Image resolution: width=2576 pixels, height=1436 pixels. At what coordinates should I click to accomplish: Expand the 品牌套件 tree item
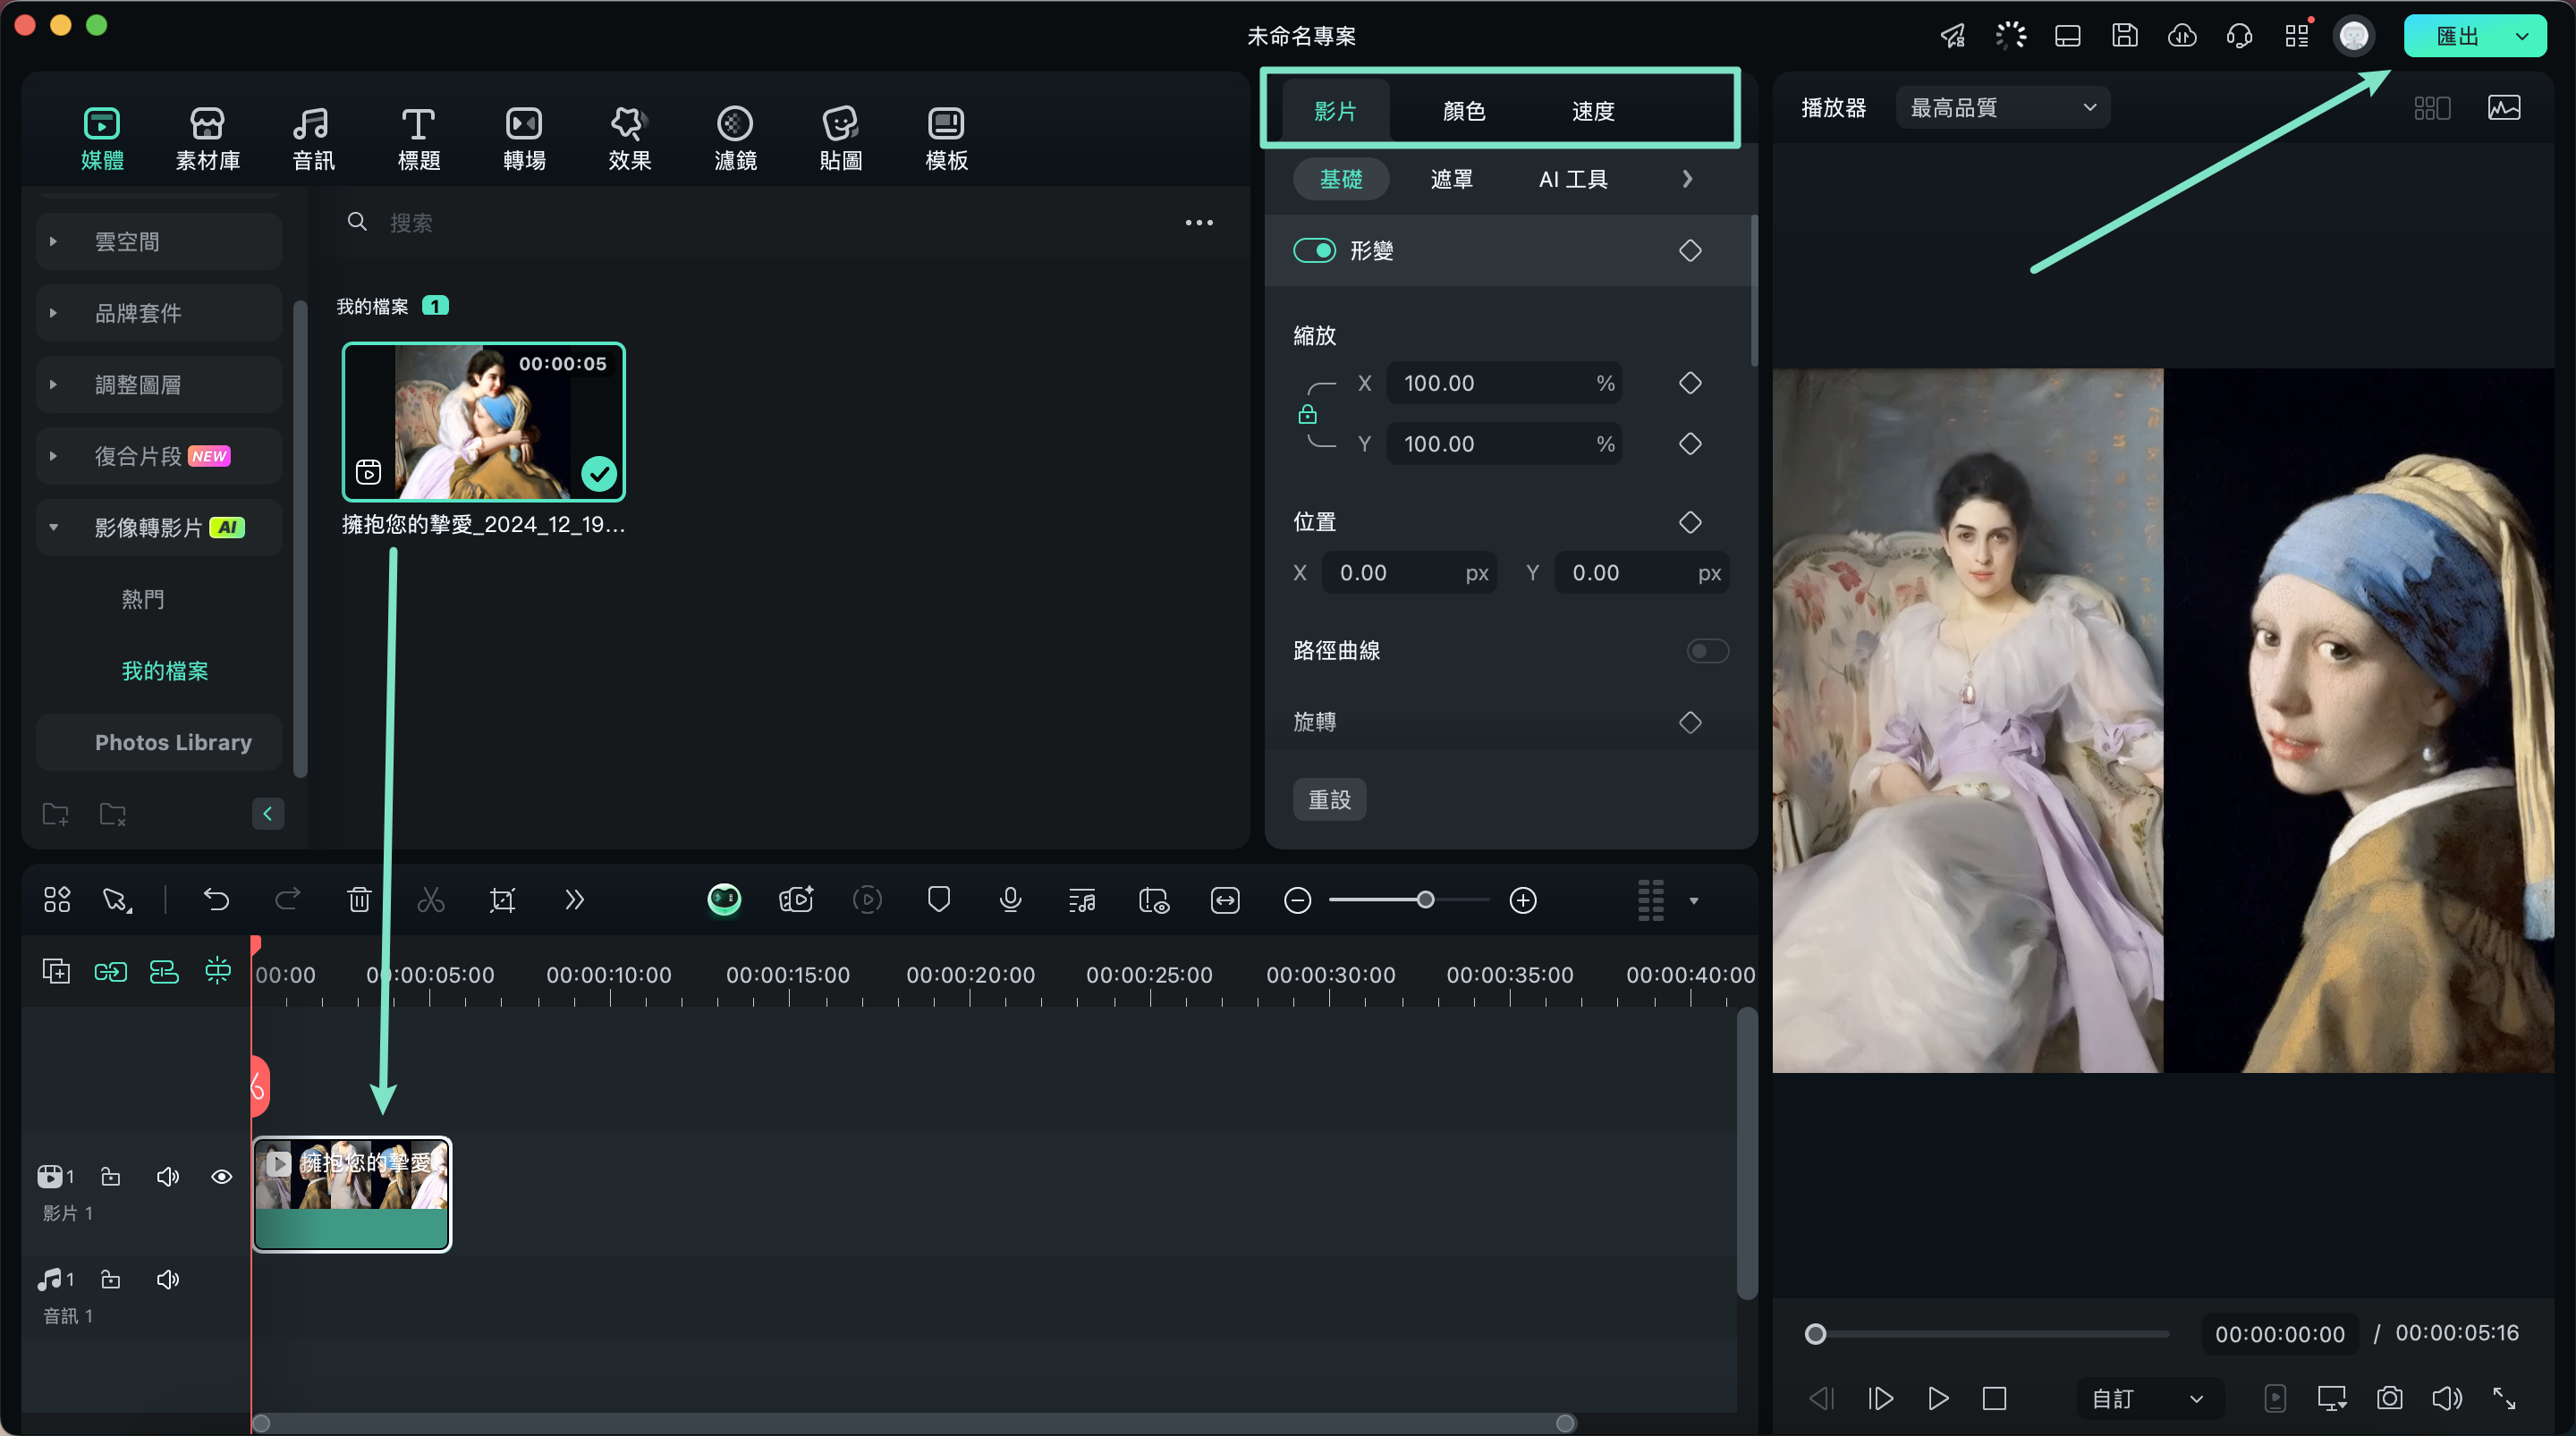[53, 313]
